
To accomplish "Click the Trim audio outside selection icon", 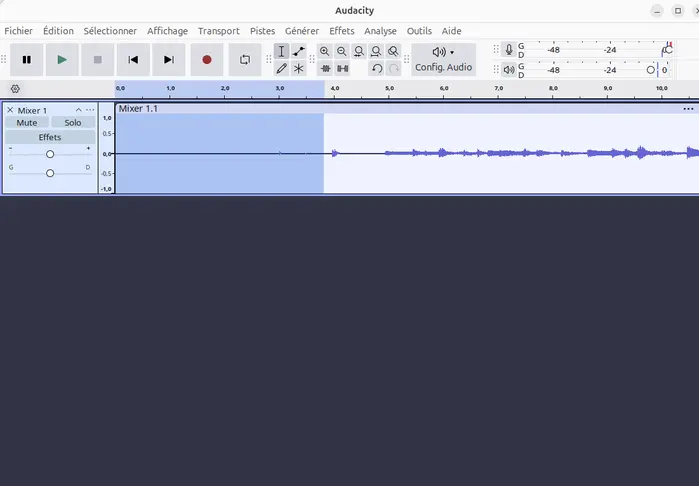I will (325, 68).
